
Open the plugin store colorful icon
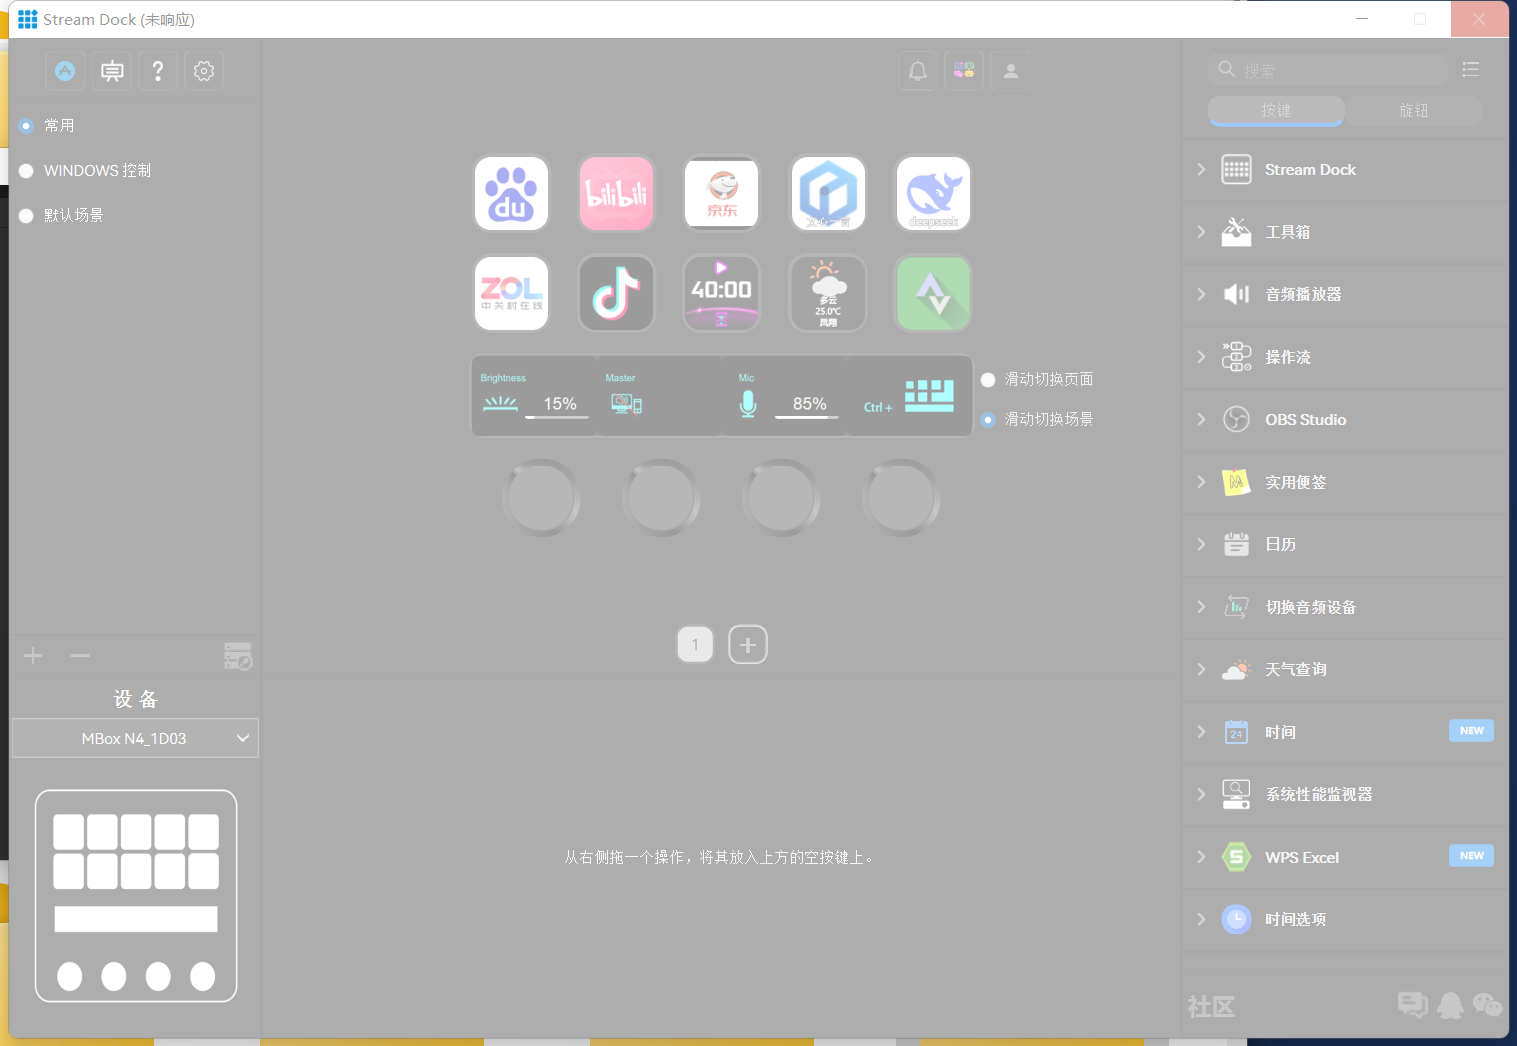pos(964,71)
